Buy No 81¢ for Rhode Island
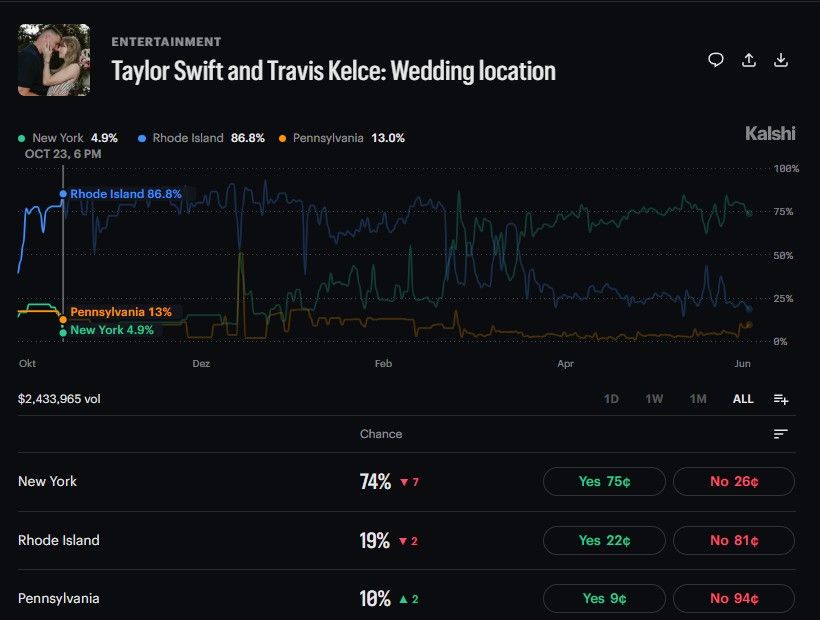 coord(734,541)
